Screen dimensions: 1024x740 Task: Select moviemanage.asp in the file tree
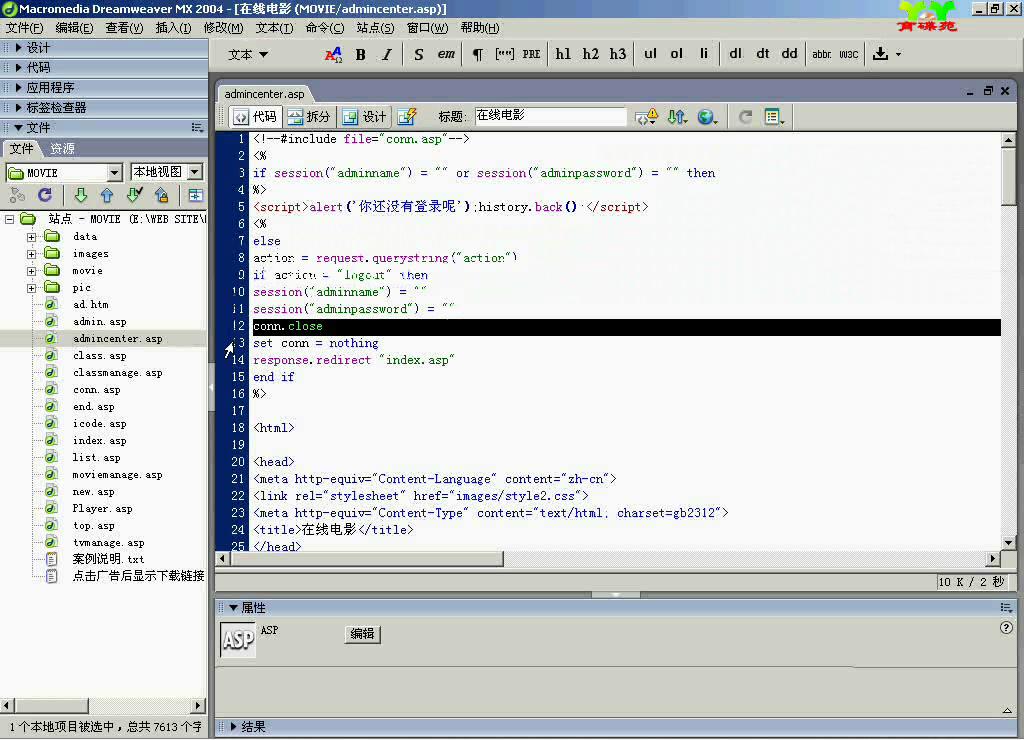click(118, 475)
